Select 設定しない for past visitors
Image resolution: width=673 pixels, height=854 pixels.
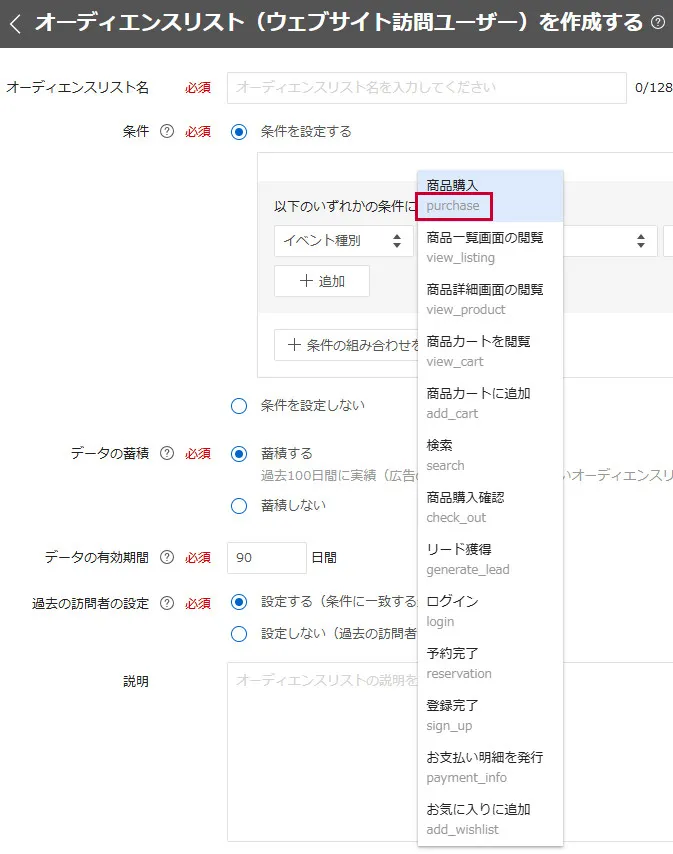[239, 633]
